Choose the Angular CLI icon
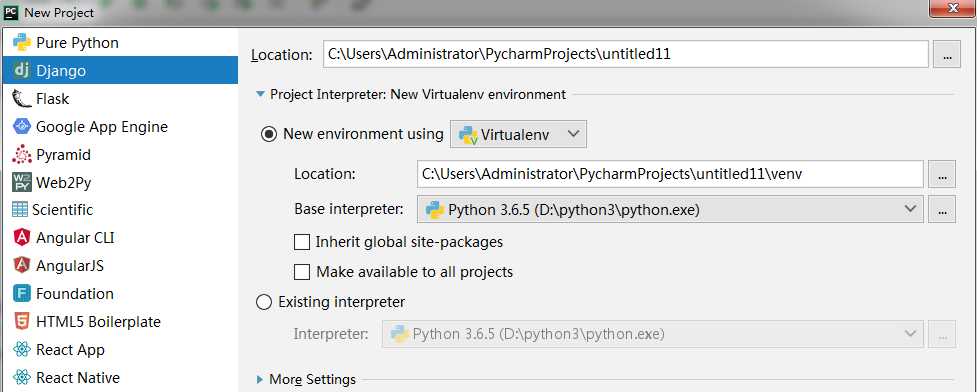 [22, 237]
